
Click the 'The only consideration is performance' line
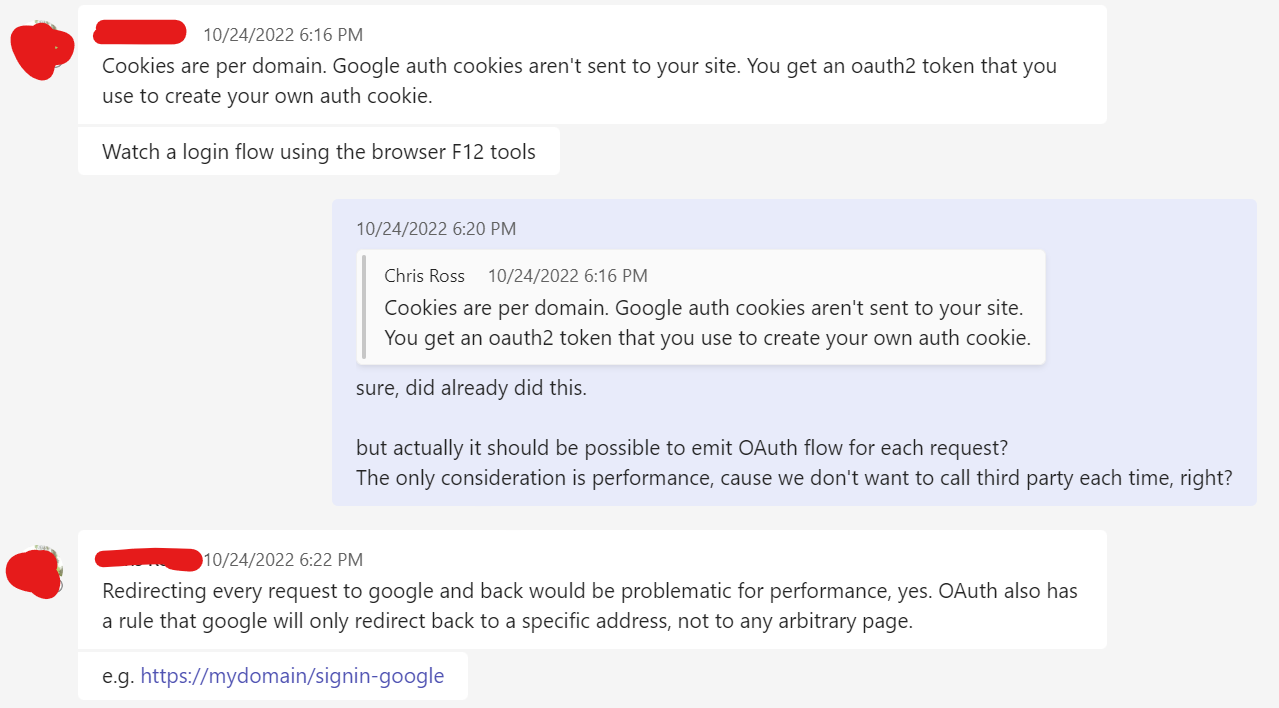click(794, 478)
